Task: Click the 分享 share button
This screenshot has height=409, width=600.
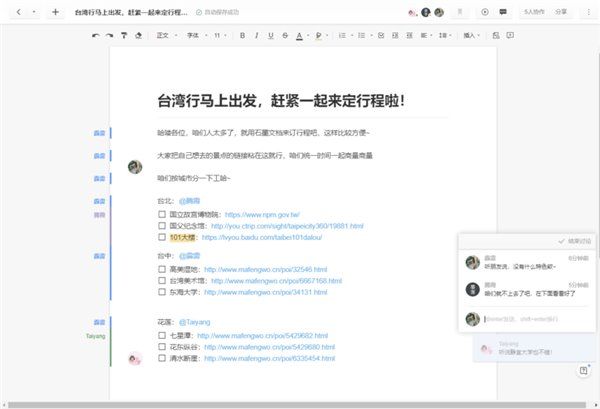Action: point(561,12)
